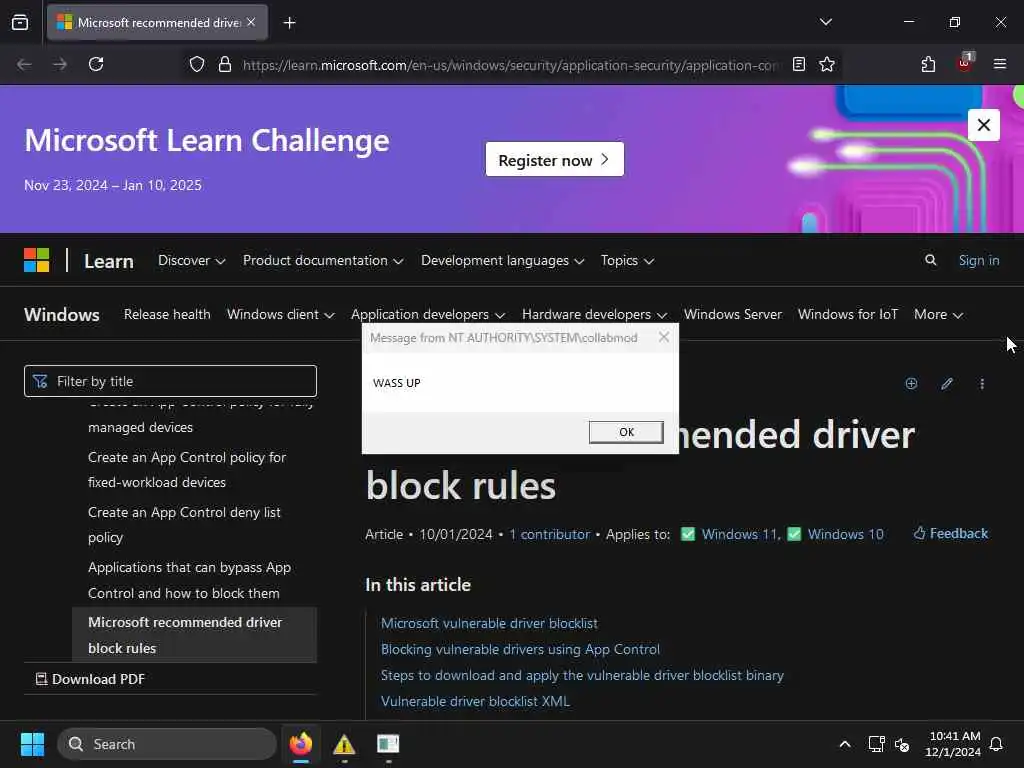Click the add to collection plus icon

click(x=911, y=383)
